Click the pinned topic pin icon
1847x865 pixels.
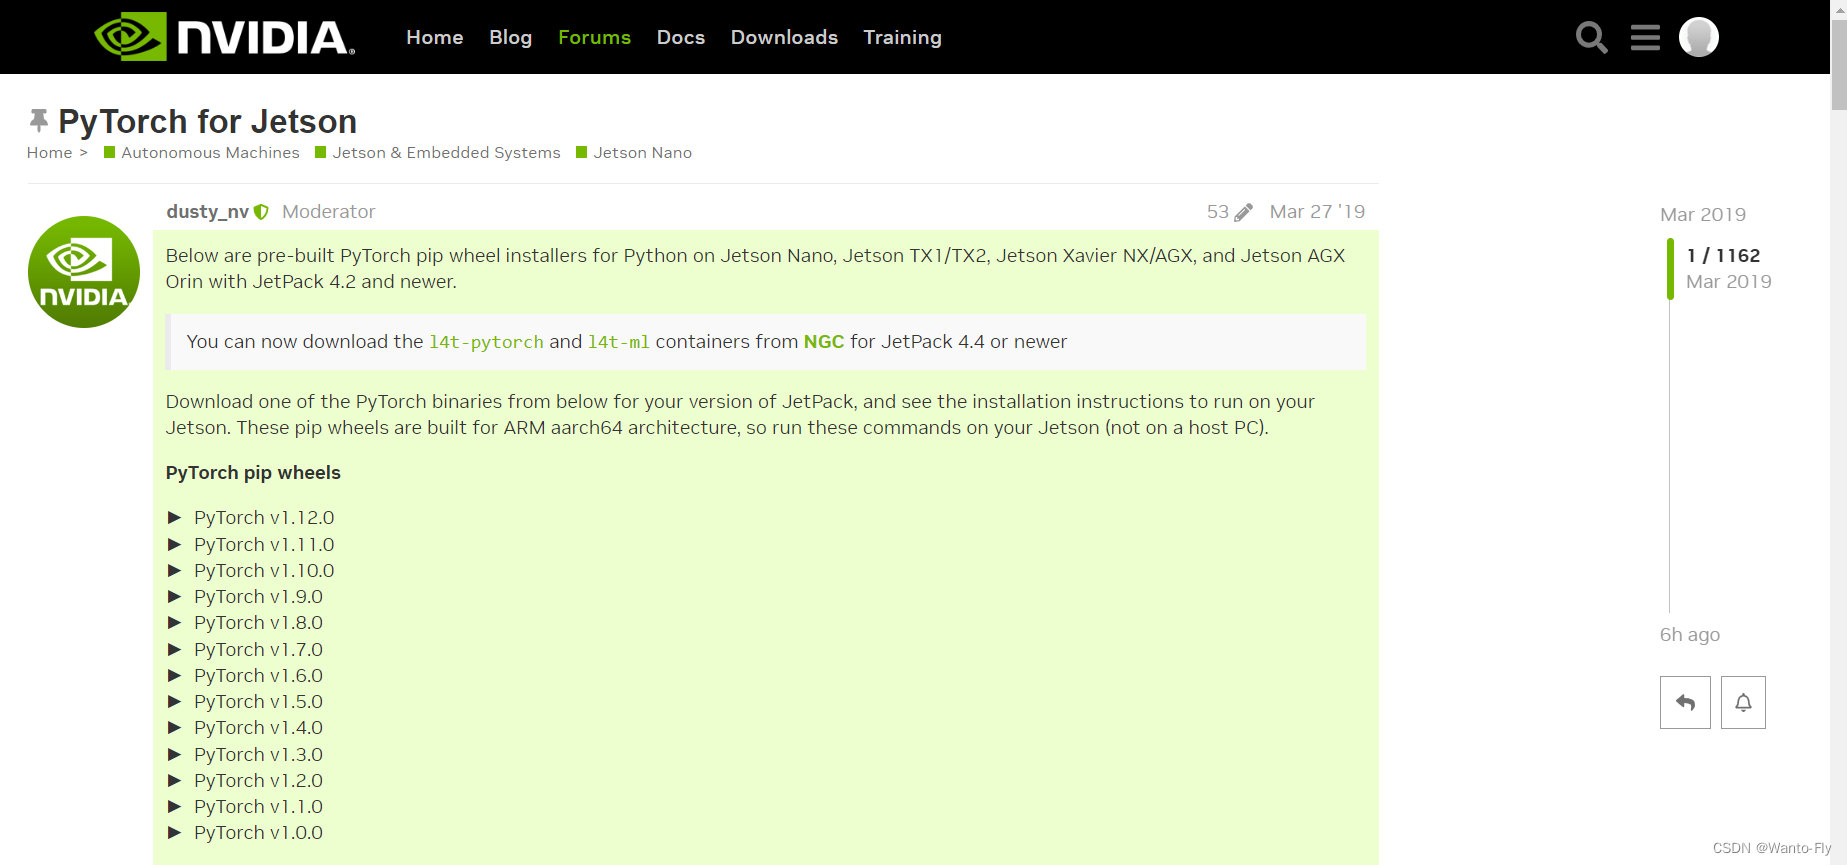pyautogui.click(x=38, y=121)
